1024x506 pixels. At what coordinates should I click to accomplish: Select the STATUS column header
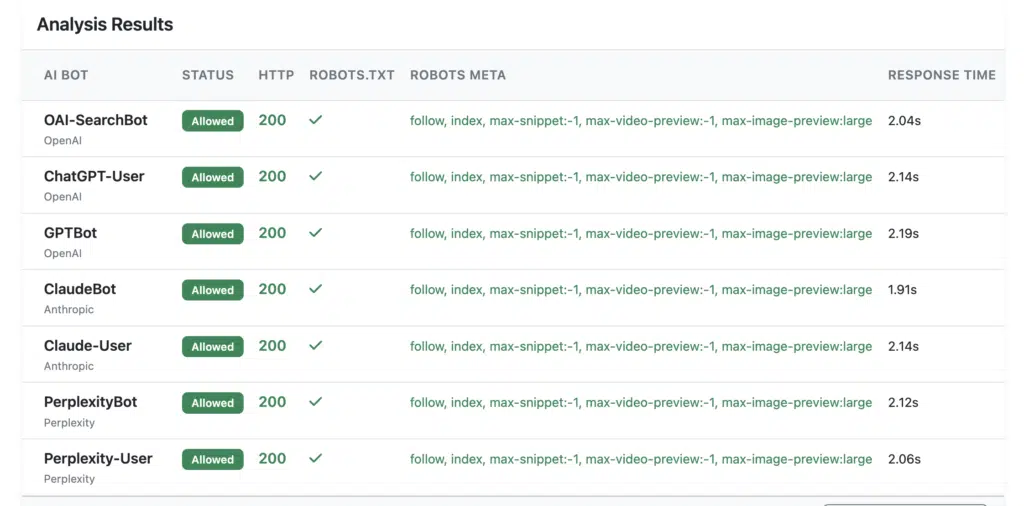(208, 75)
